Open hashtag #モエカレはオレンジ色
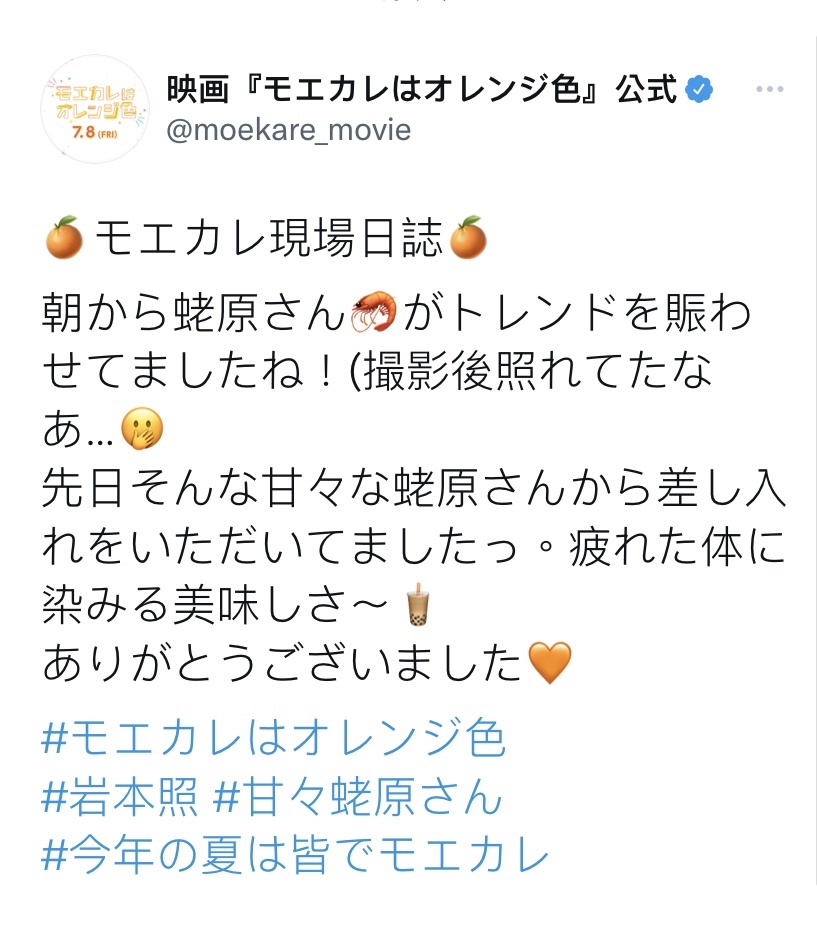817x931 pixels. pos(273,738)
